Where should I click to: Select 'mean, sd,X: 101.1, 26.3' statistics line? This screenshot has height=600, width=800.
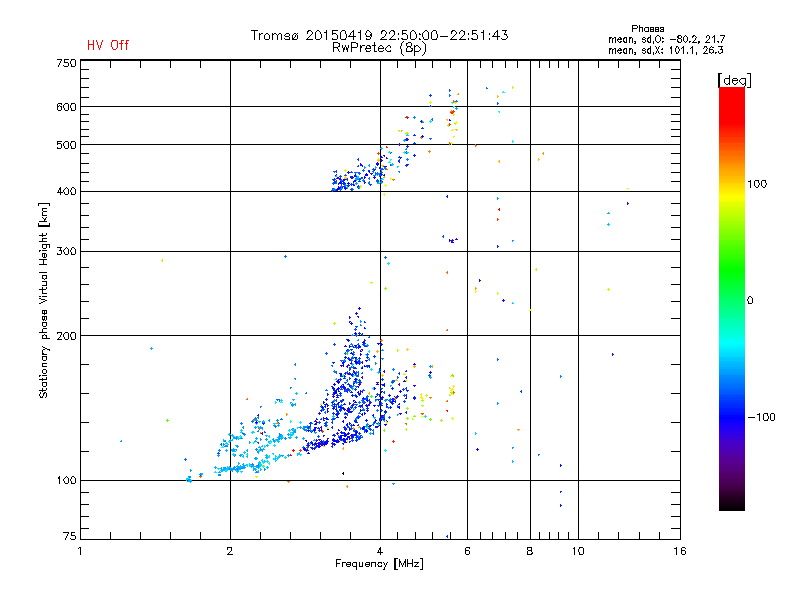pos(665,50)
